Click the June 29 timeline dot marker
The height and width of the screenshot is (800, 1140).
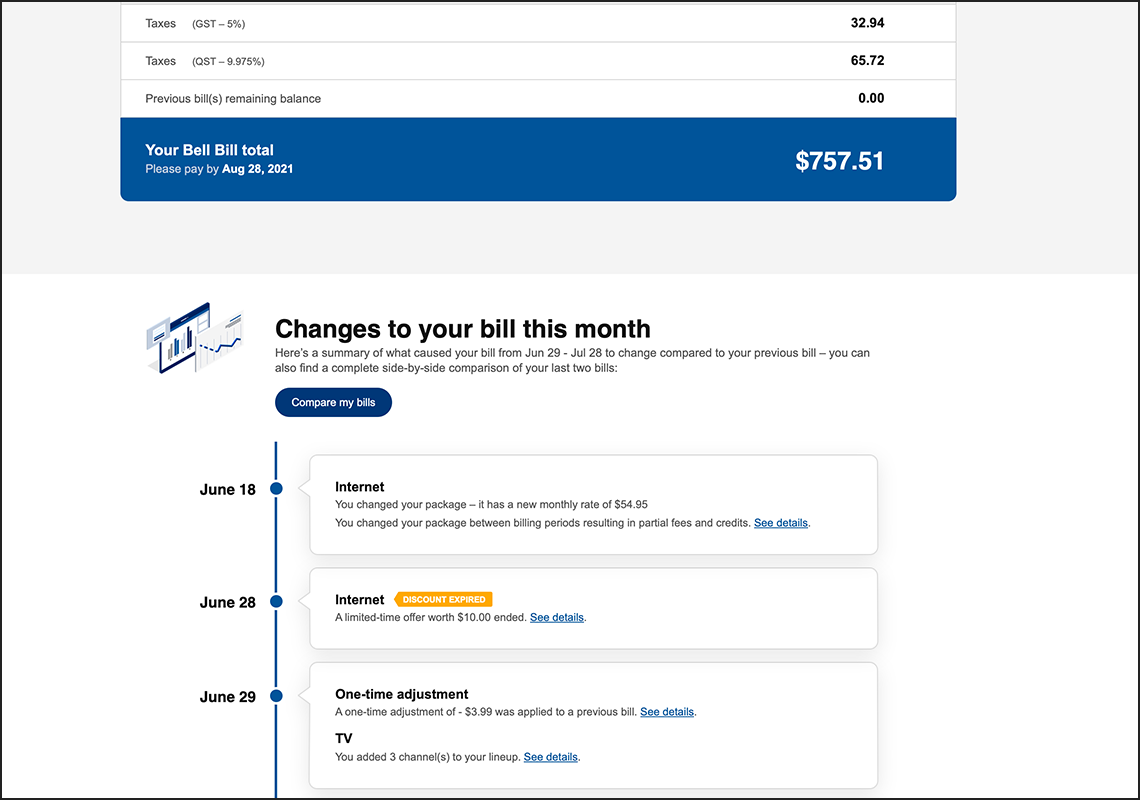[275, 695]
